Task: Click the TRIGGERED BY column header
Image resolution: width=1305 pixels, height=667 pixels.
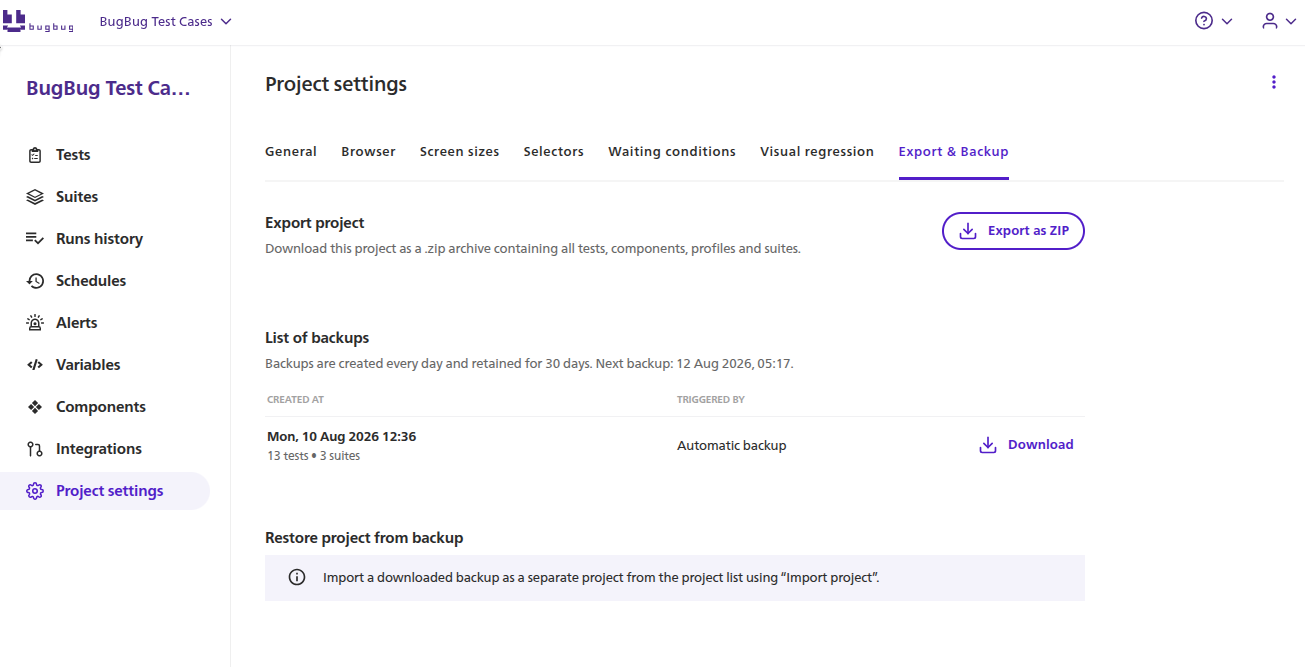Action: (711, 400)
